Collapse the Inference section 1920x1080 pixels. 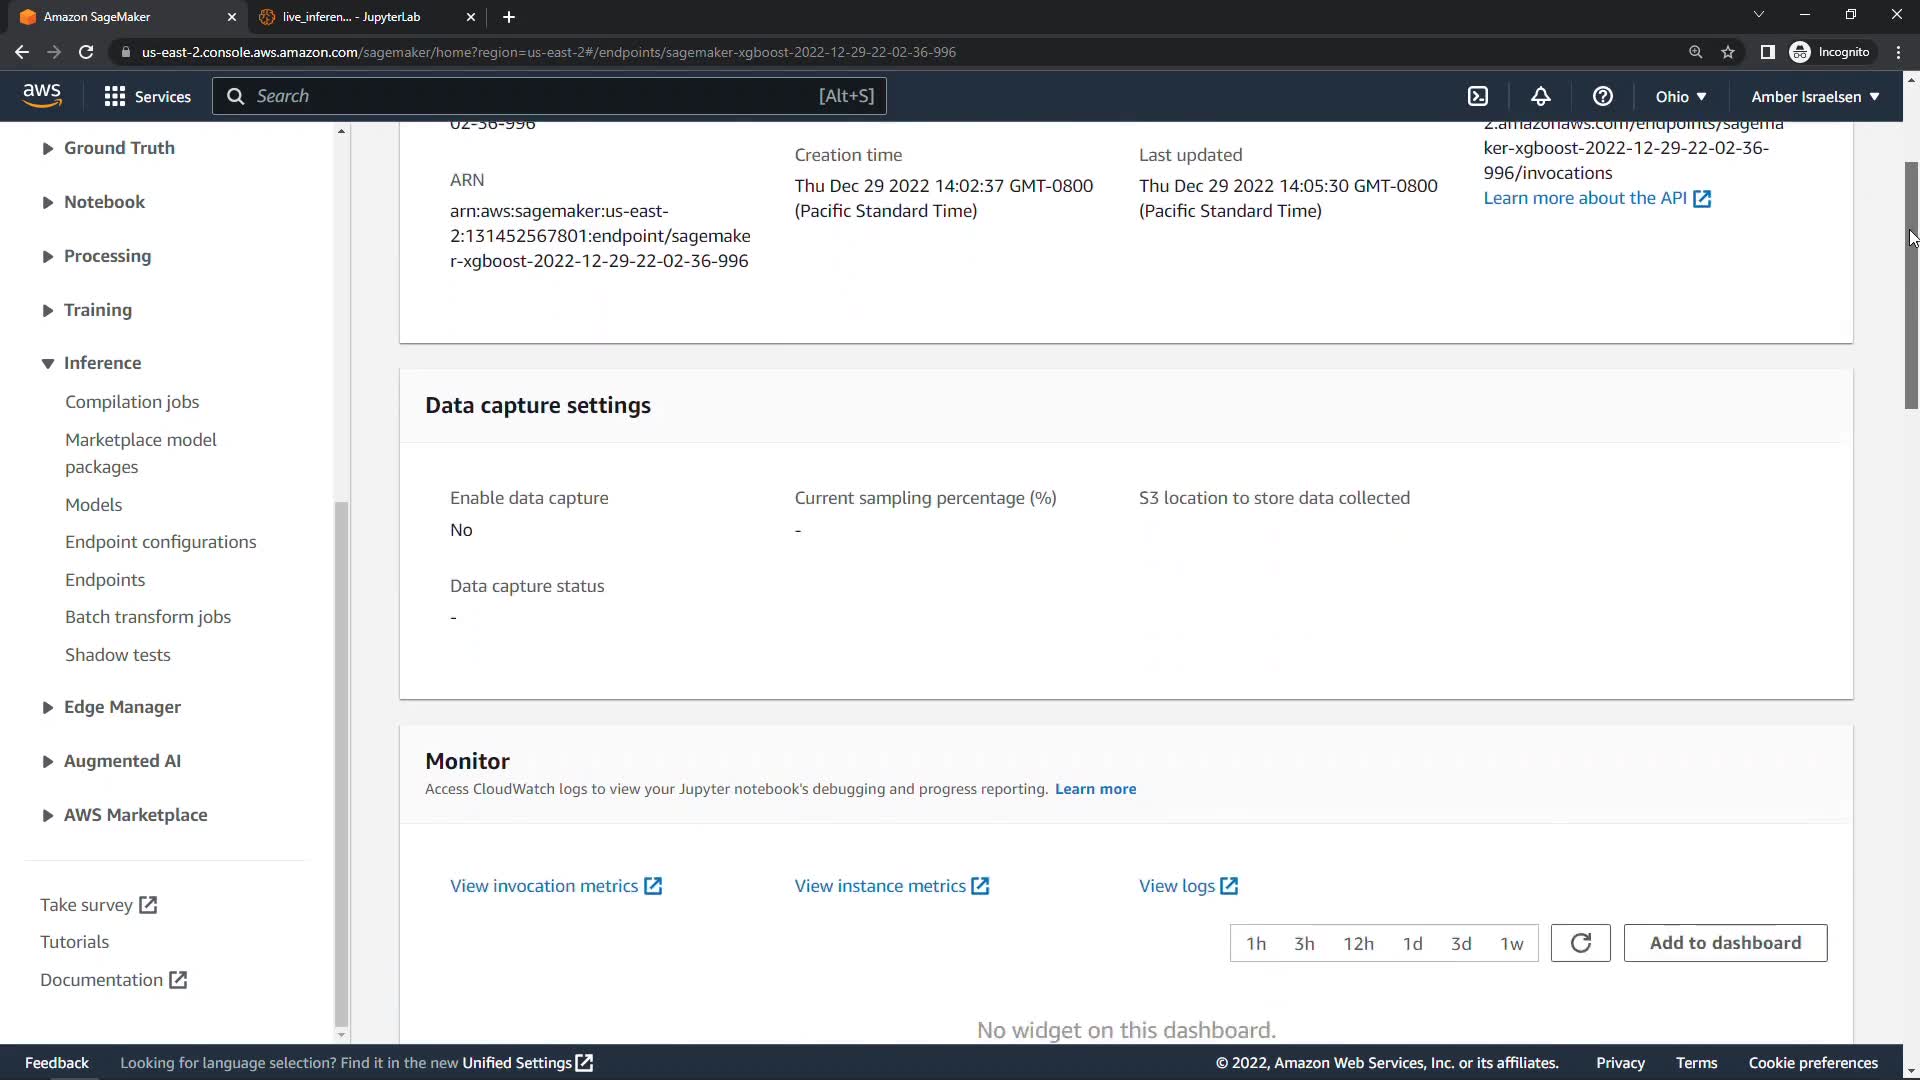coord(48,363)
